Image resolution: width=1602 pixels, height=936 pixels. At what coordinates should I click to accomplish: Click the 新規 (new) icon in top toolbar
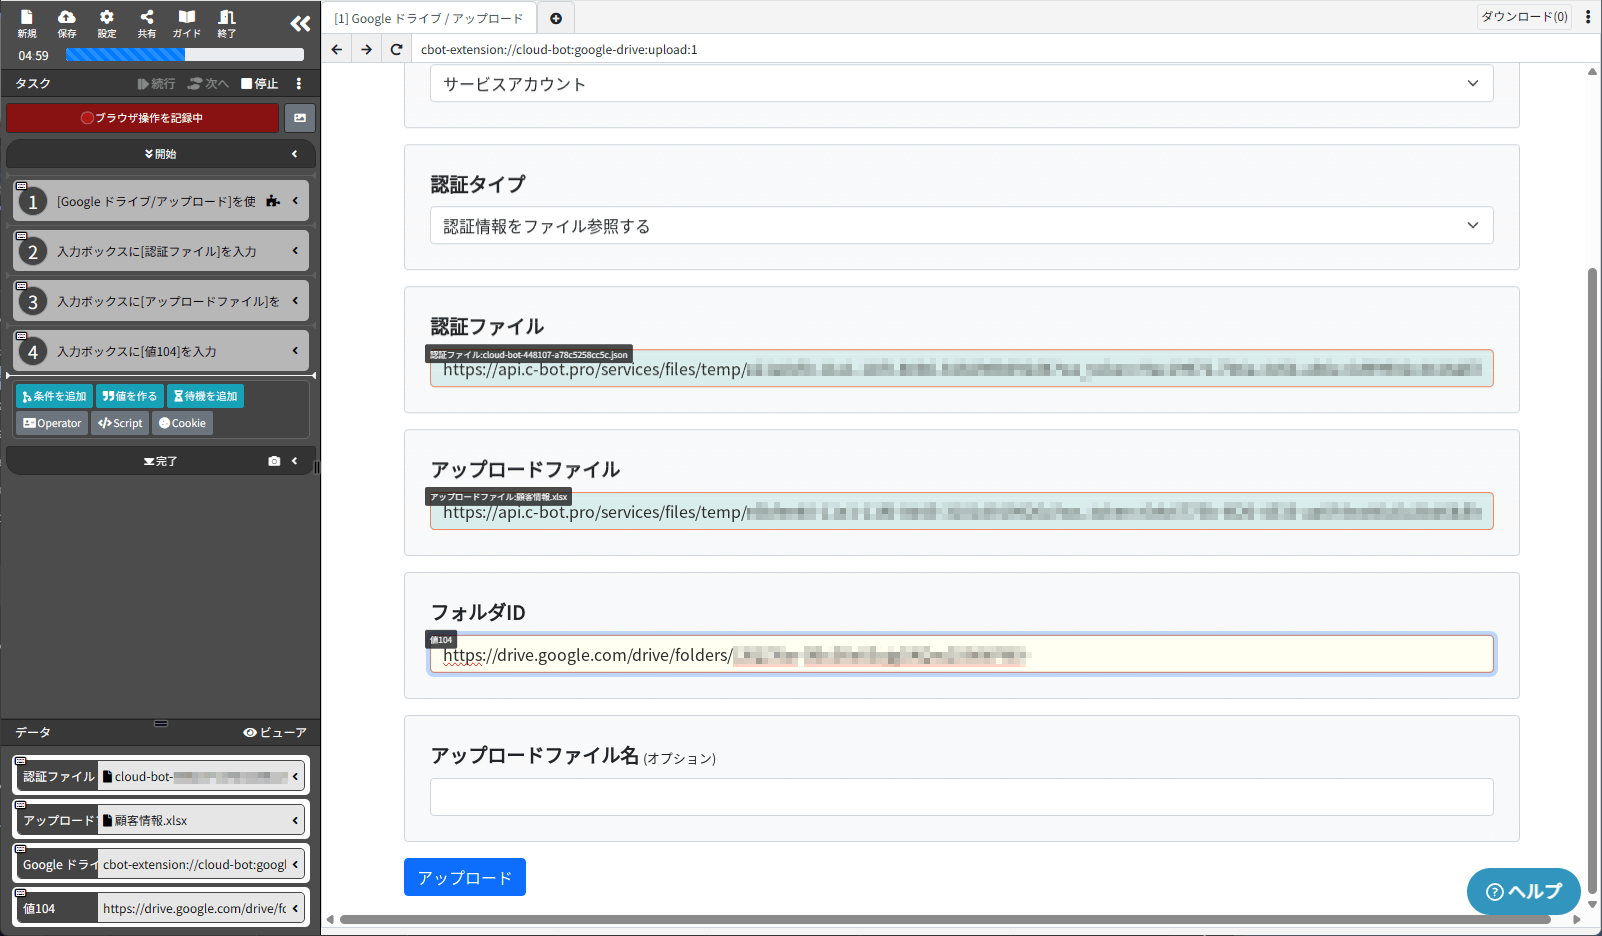27,23
